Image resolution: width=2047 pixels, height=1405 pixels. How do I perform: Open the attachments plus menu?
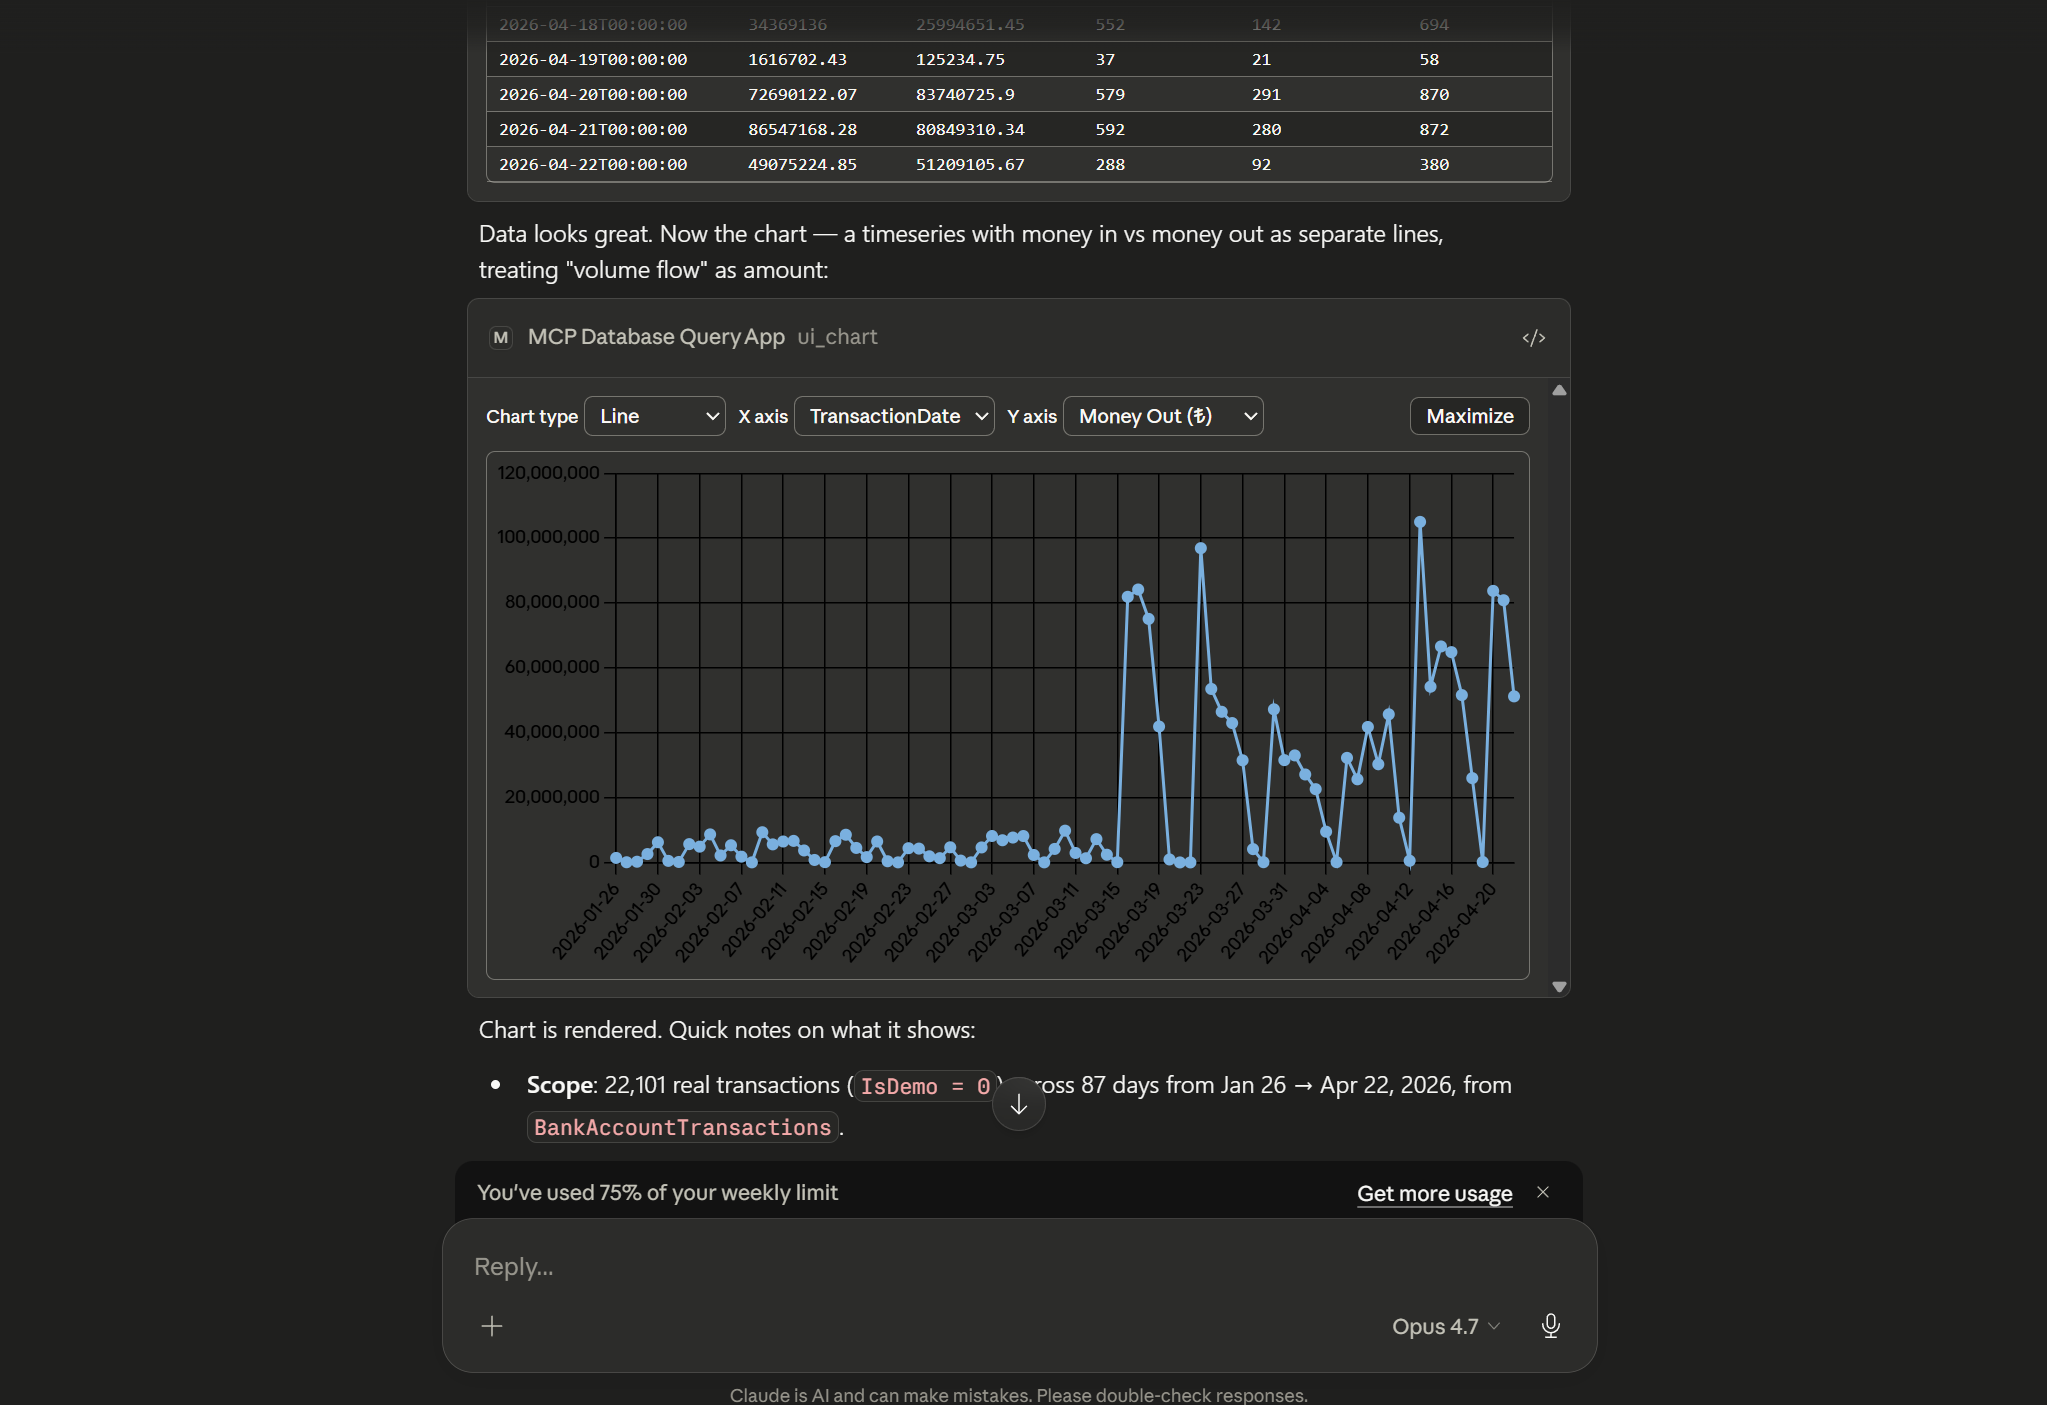coord(492,1326)
